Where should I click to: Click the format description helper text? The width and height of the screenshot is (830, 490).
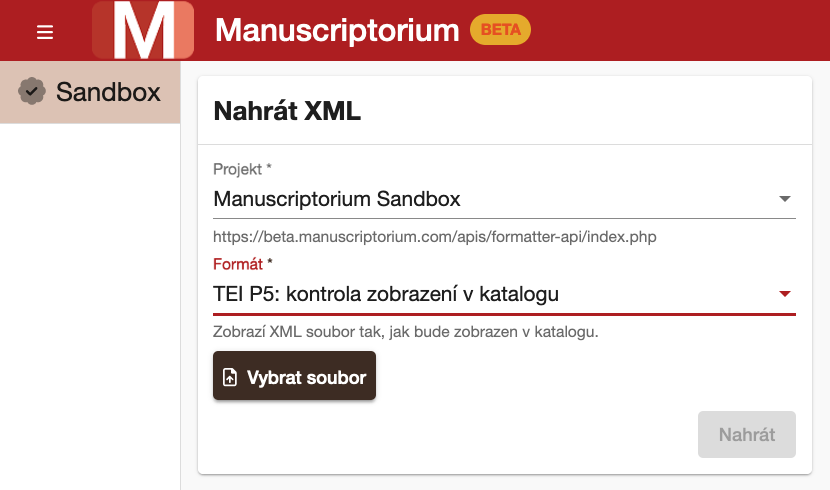(x=405, y=332)
